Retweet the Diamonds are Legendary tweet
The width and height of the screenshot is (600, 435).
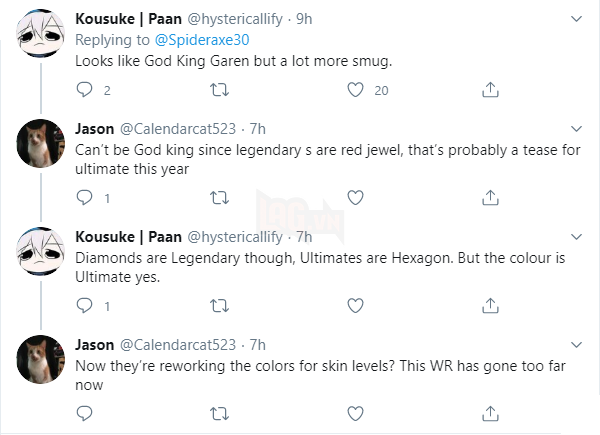[219, 305]
